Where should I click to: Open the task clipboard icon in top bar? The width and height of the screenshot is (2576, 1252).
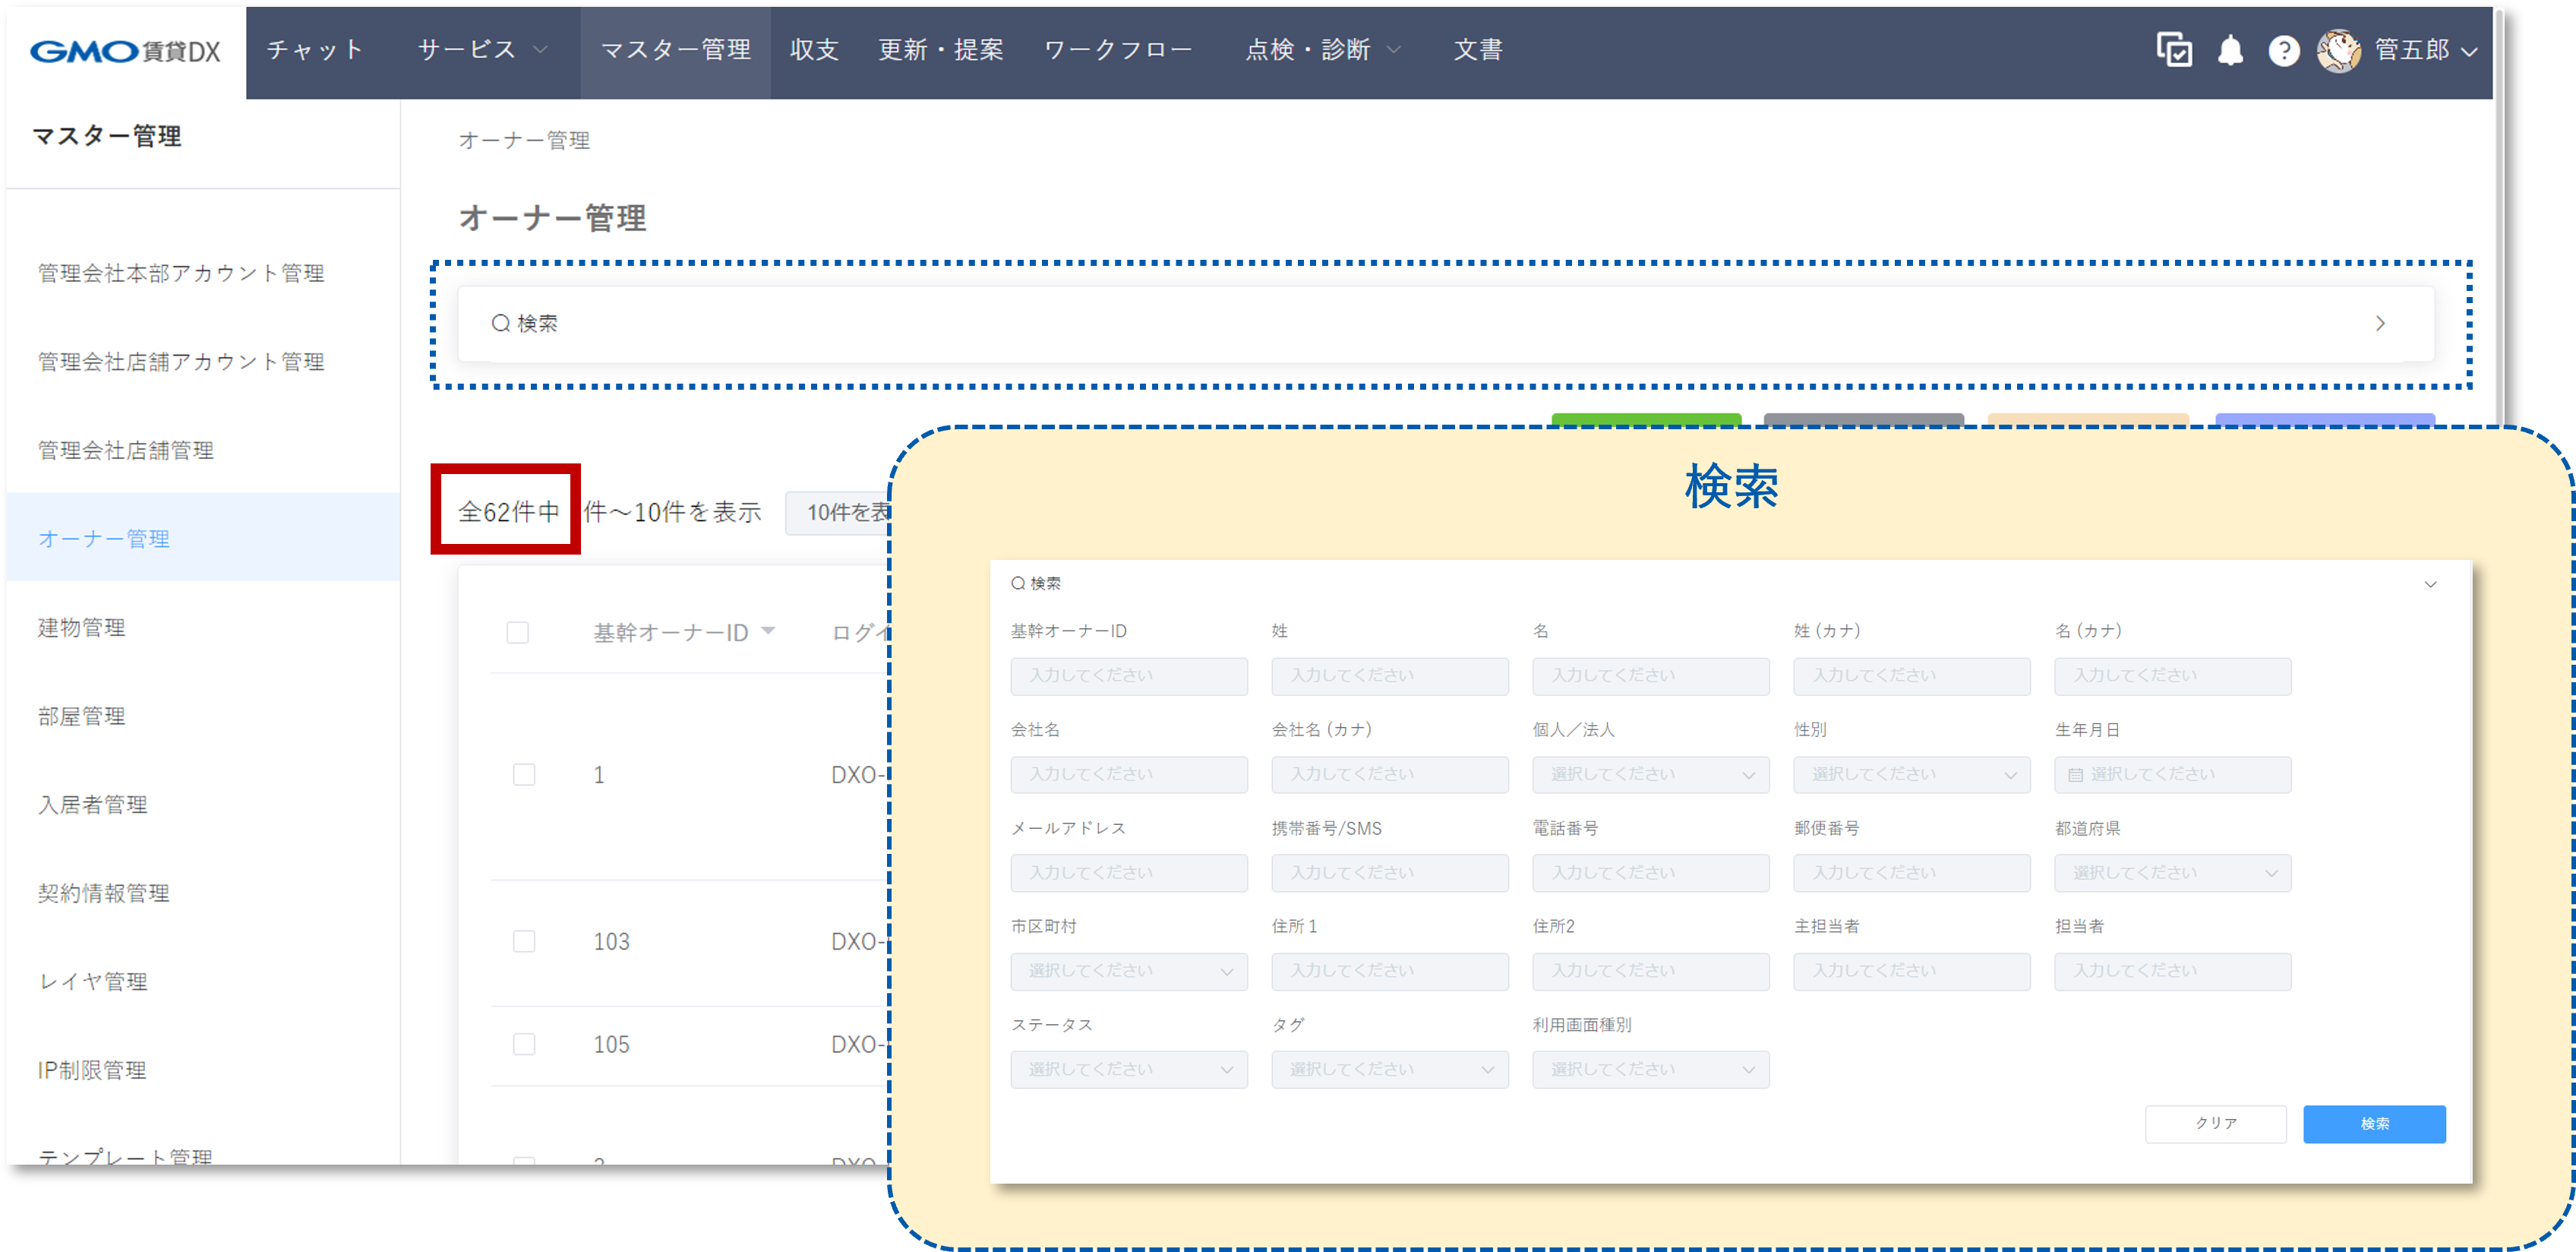(2176, 51)
